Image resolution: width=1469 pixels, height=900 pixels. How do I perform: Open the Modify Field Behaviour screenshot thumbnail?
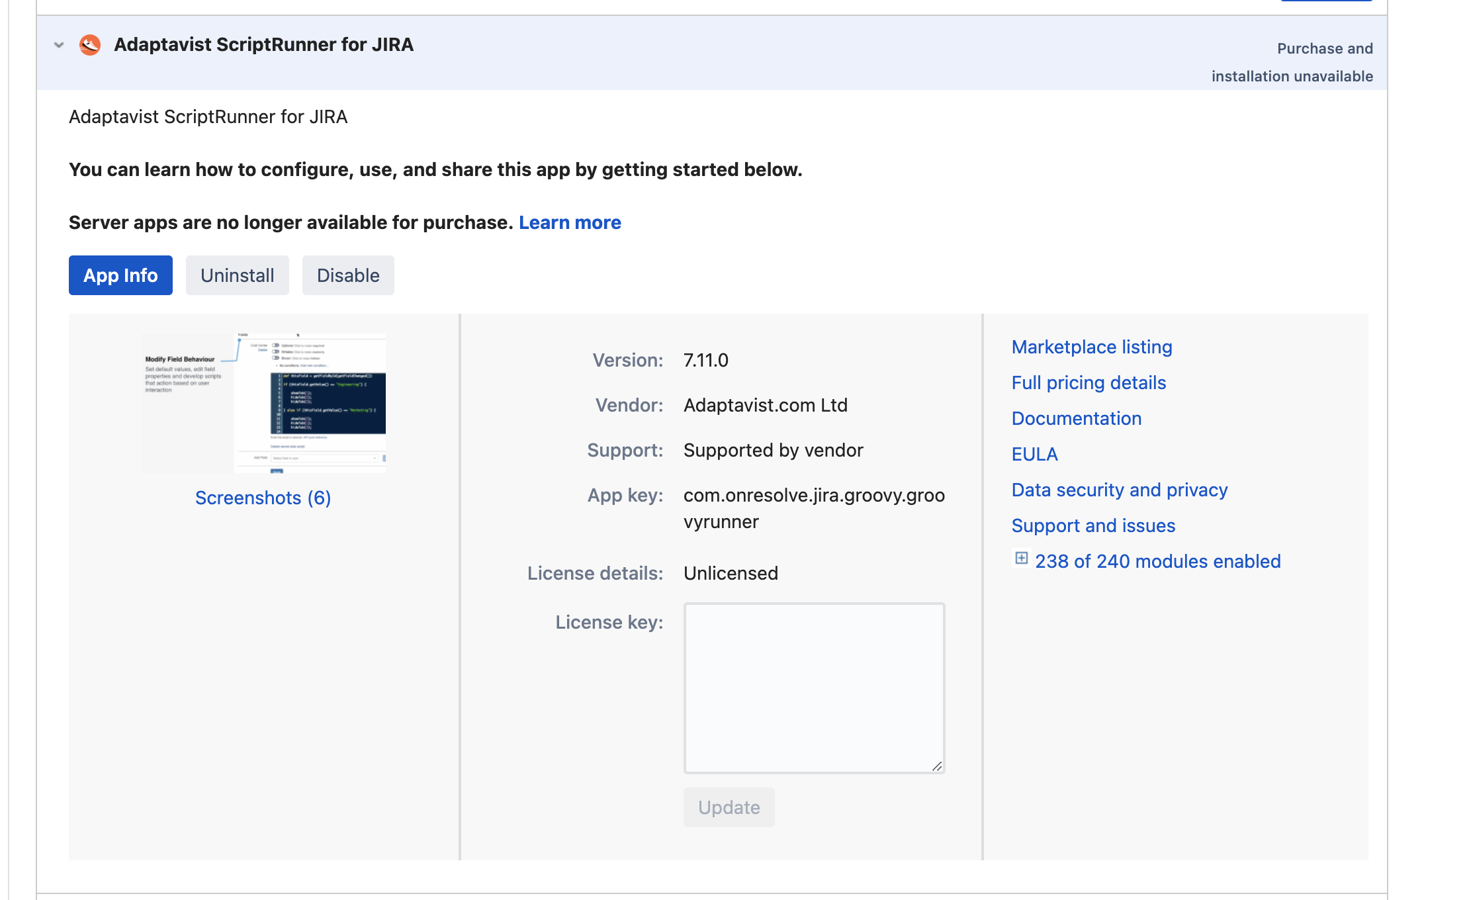point(263,402)
